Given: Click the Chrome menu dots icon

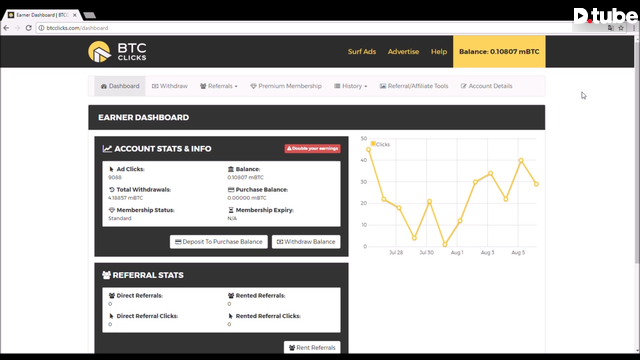Looking at the screenshot, I should tap(633, 28).
